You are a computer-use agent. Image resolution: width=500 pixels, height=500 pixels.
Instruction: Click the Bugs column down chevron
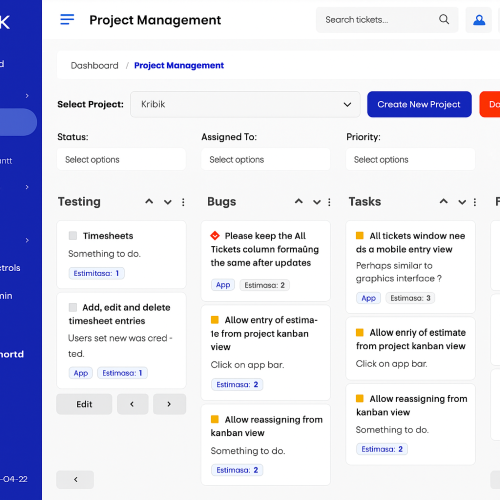pos(317,202)
